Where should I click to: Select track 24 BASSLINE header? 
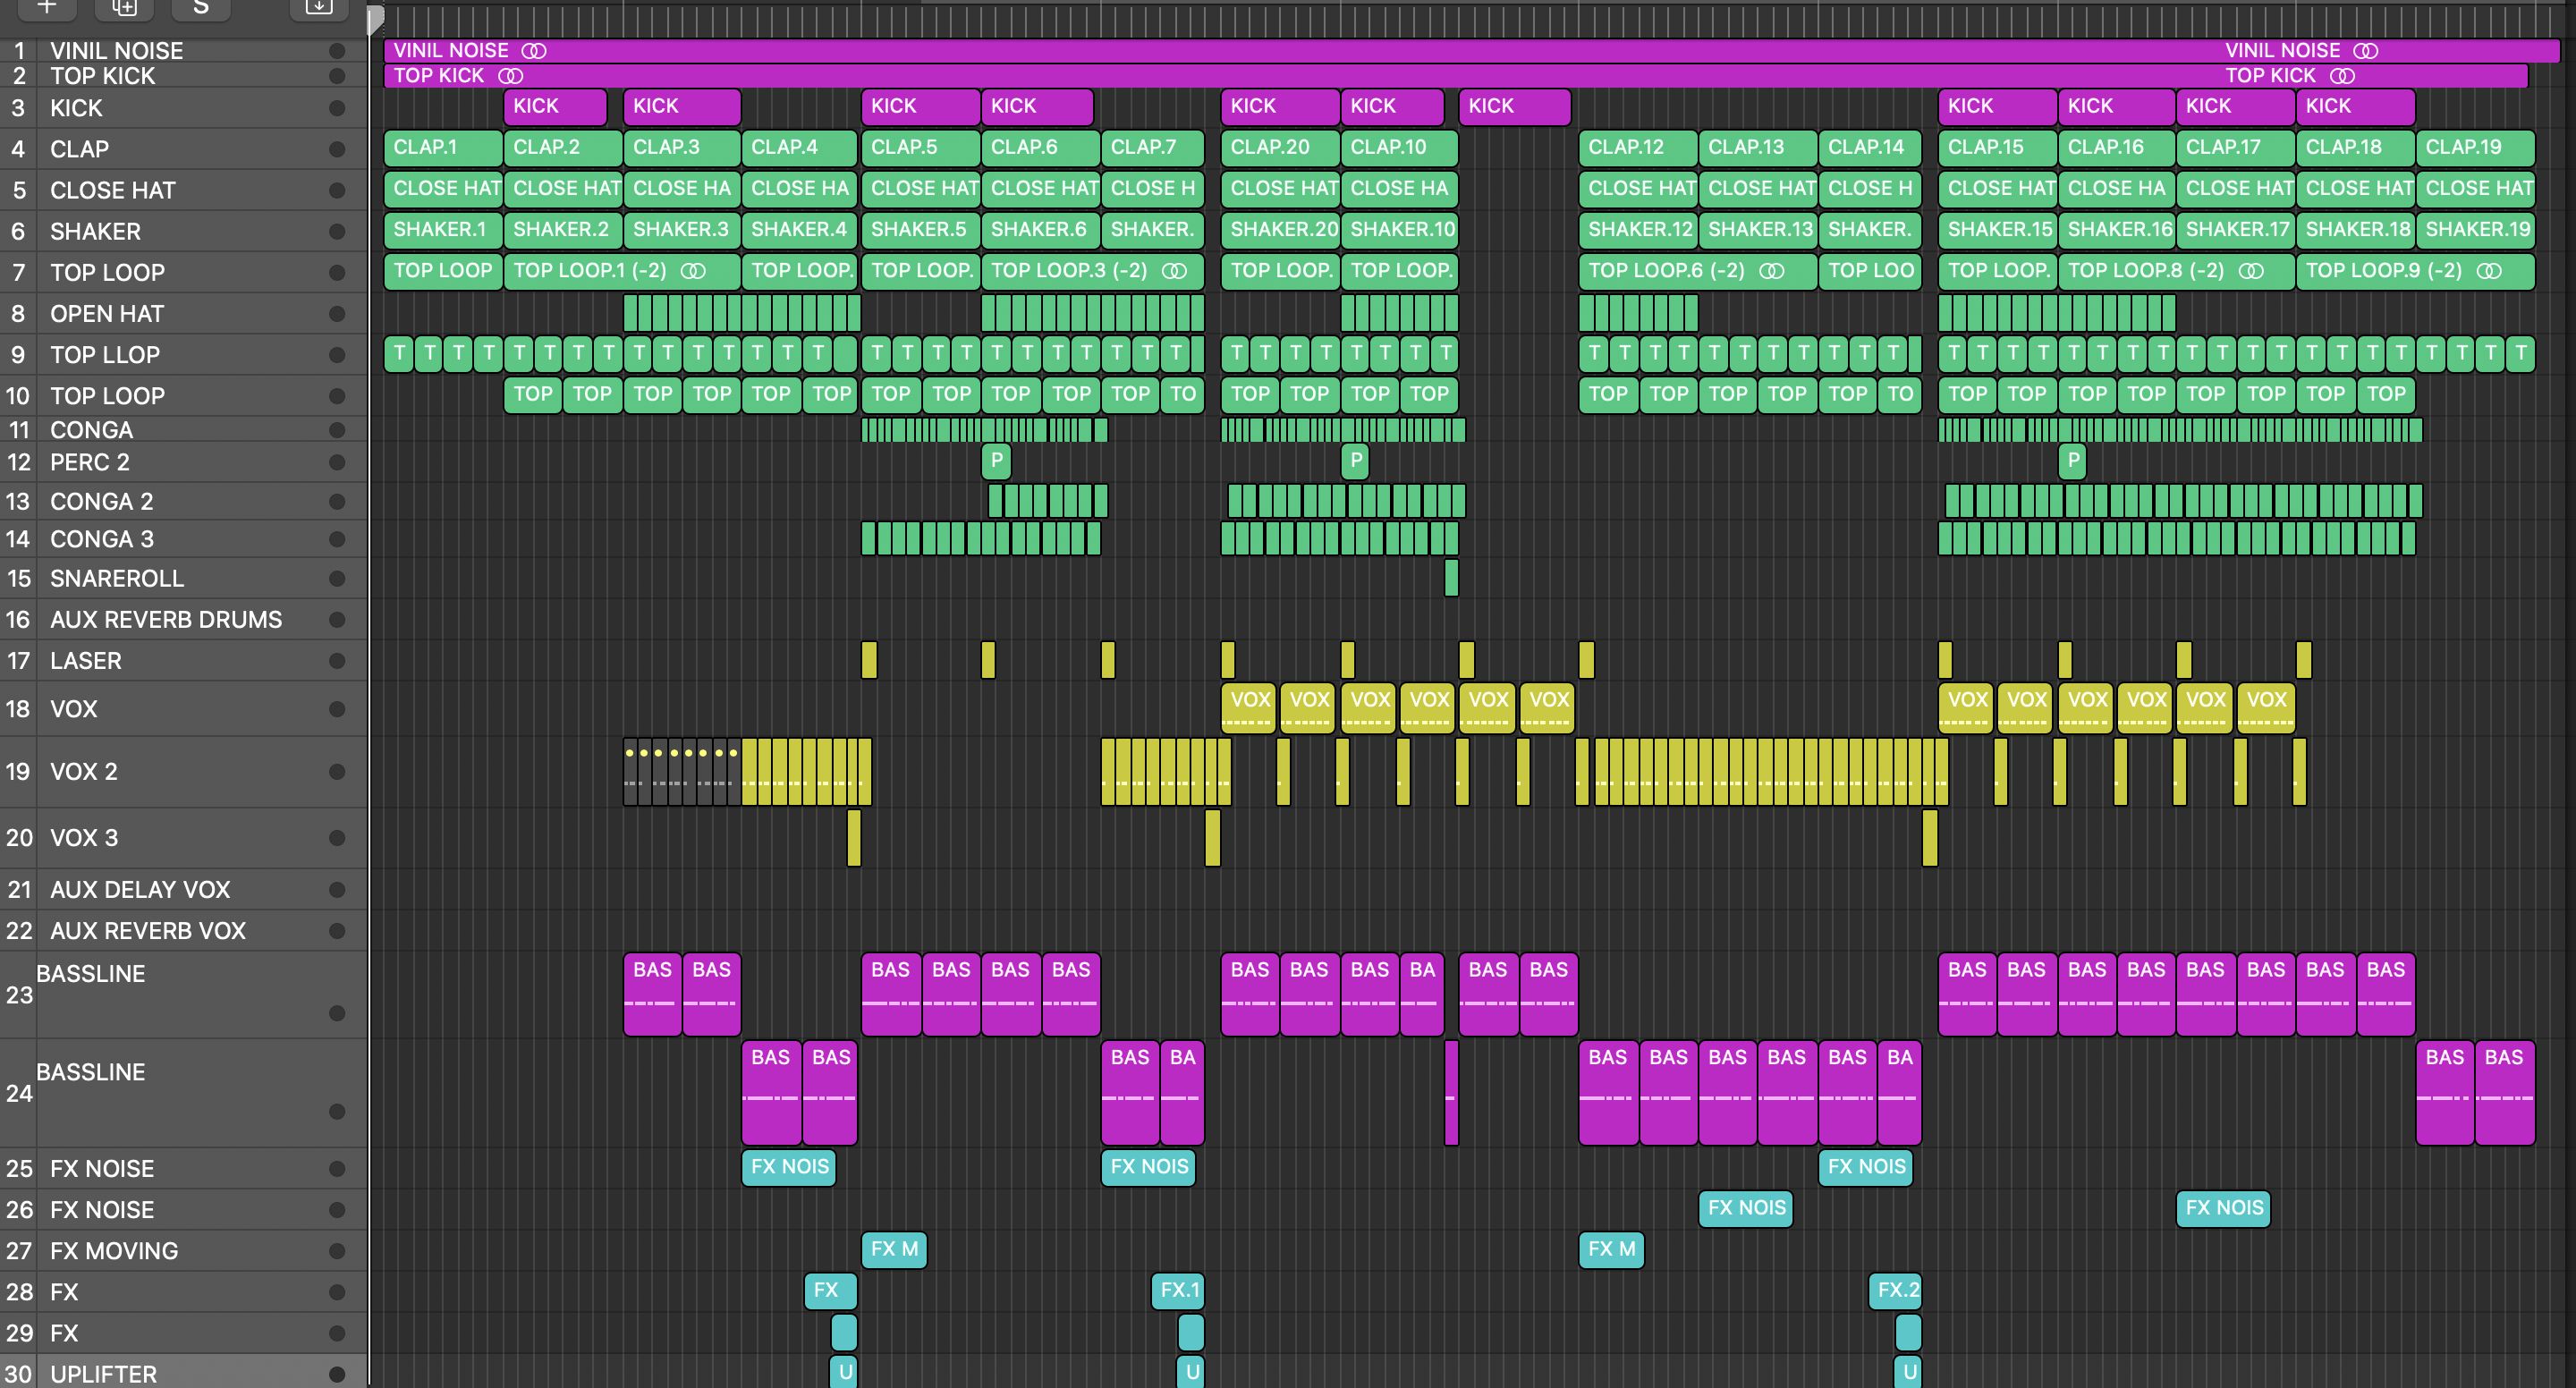coord(184,1093)
